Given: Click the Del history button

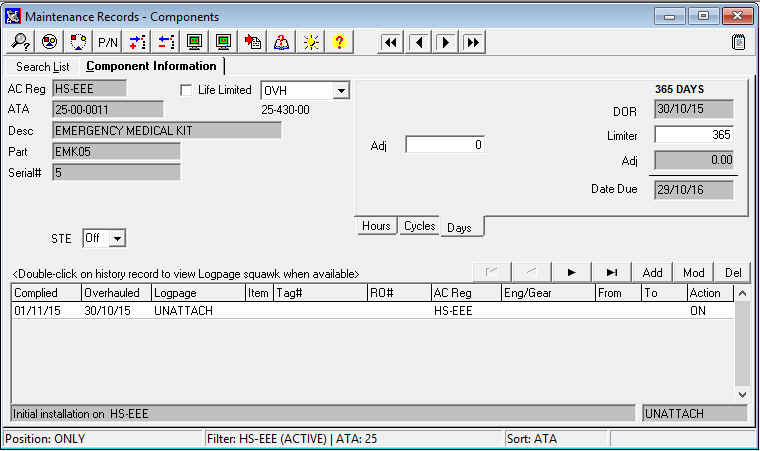Looking at the screenshot, I should tap(733, 273).
